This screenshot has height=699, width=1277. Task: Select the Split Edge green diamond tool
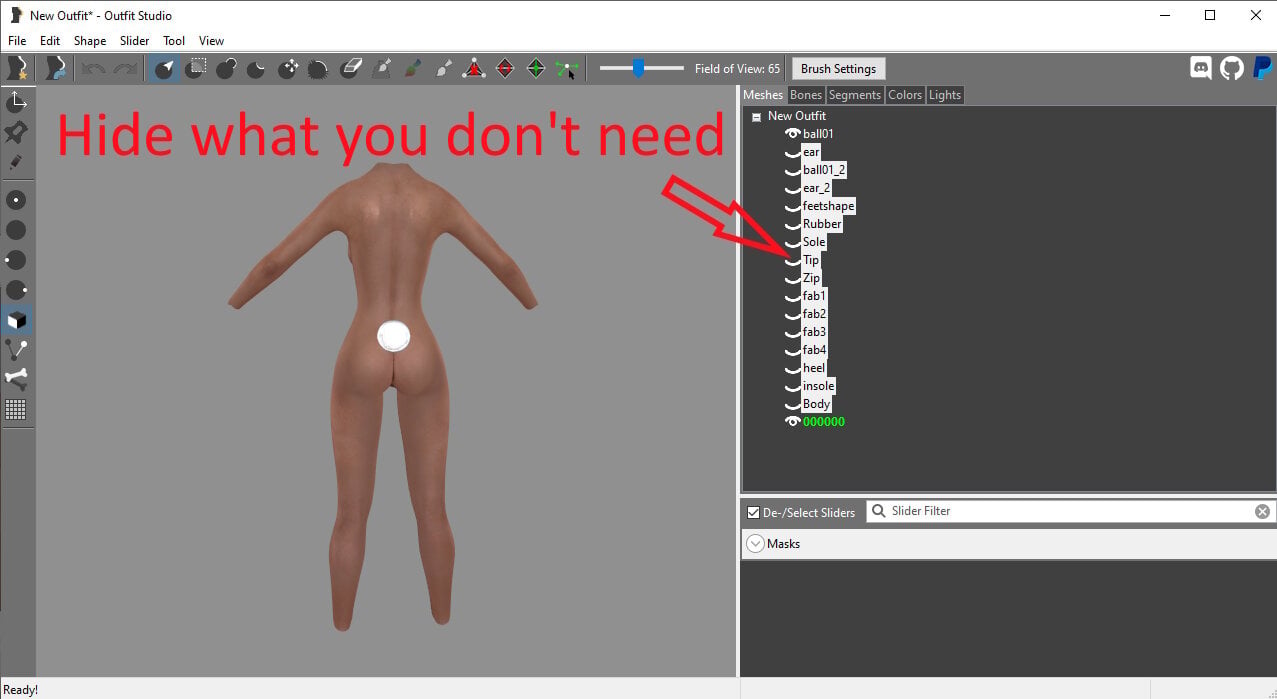[536, 69]
